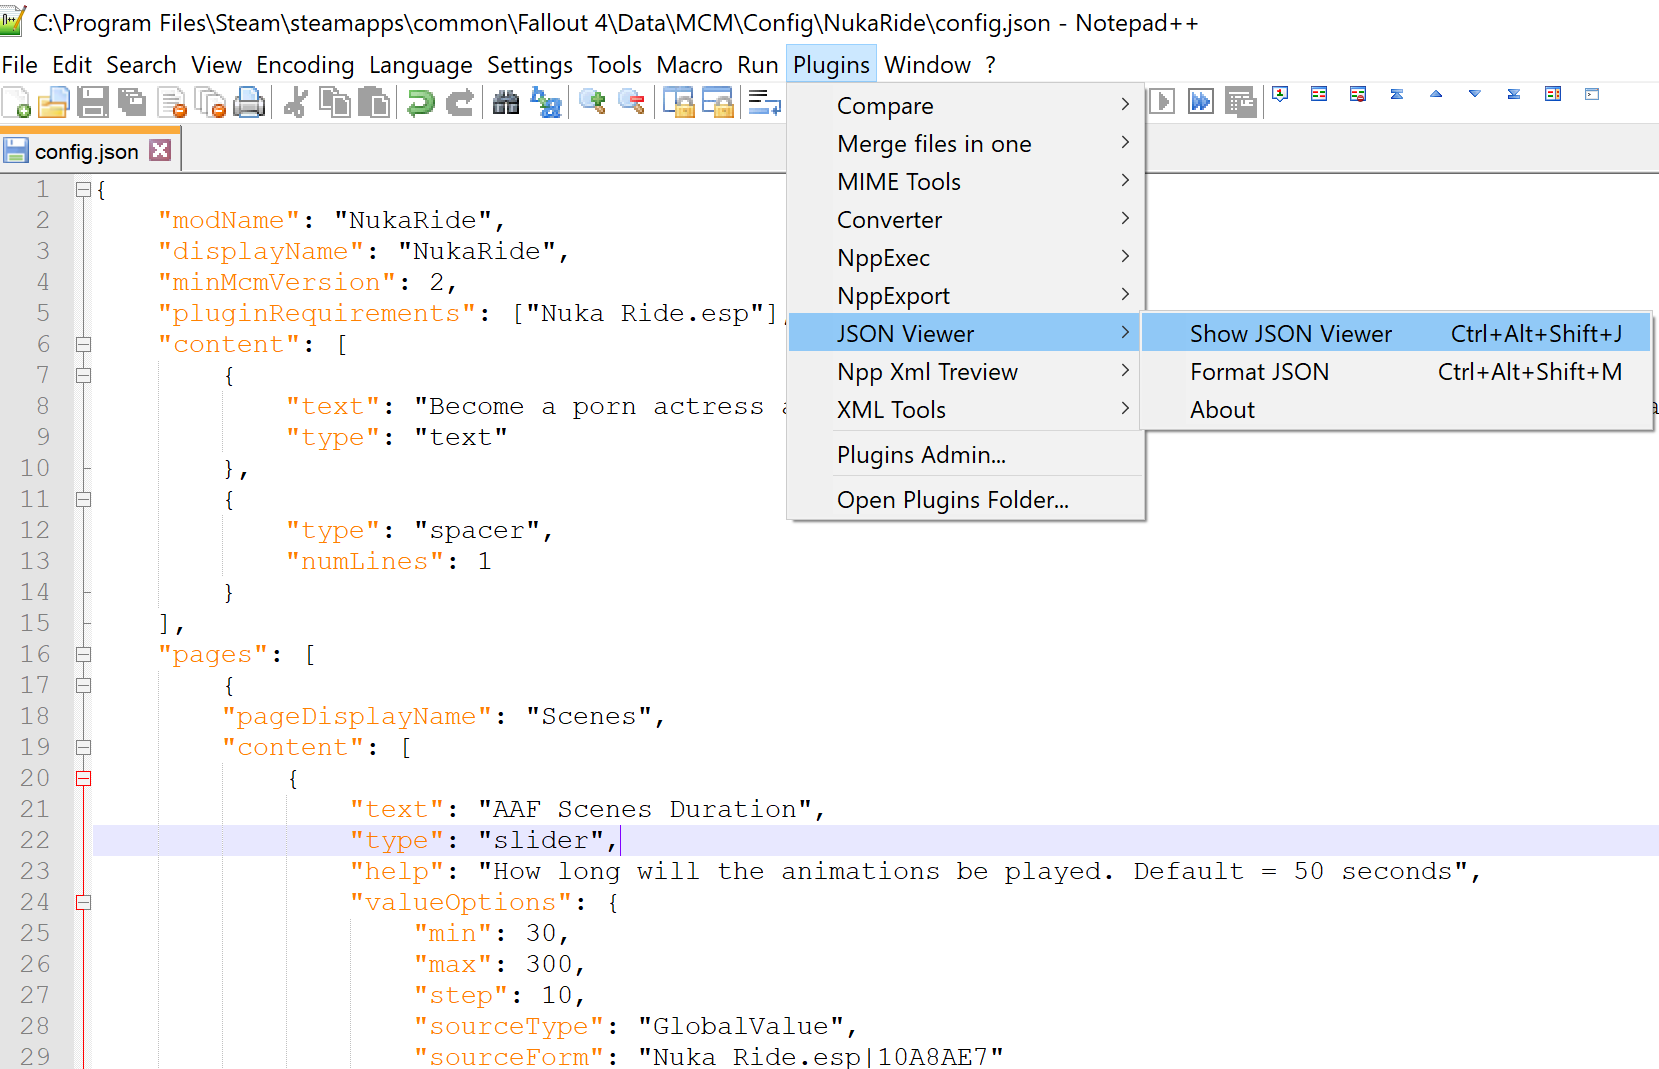Image resolution: width=1659 pixels, height=1069 pixels.
Task: Select Format JSON in the submenu
Action: point(1396,371)
